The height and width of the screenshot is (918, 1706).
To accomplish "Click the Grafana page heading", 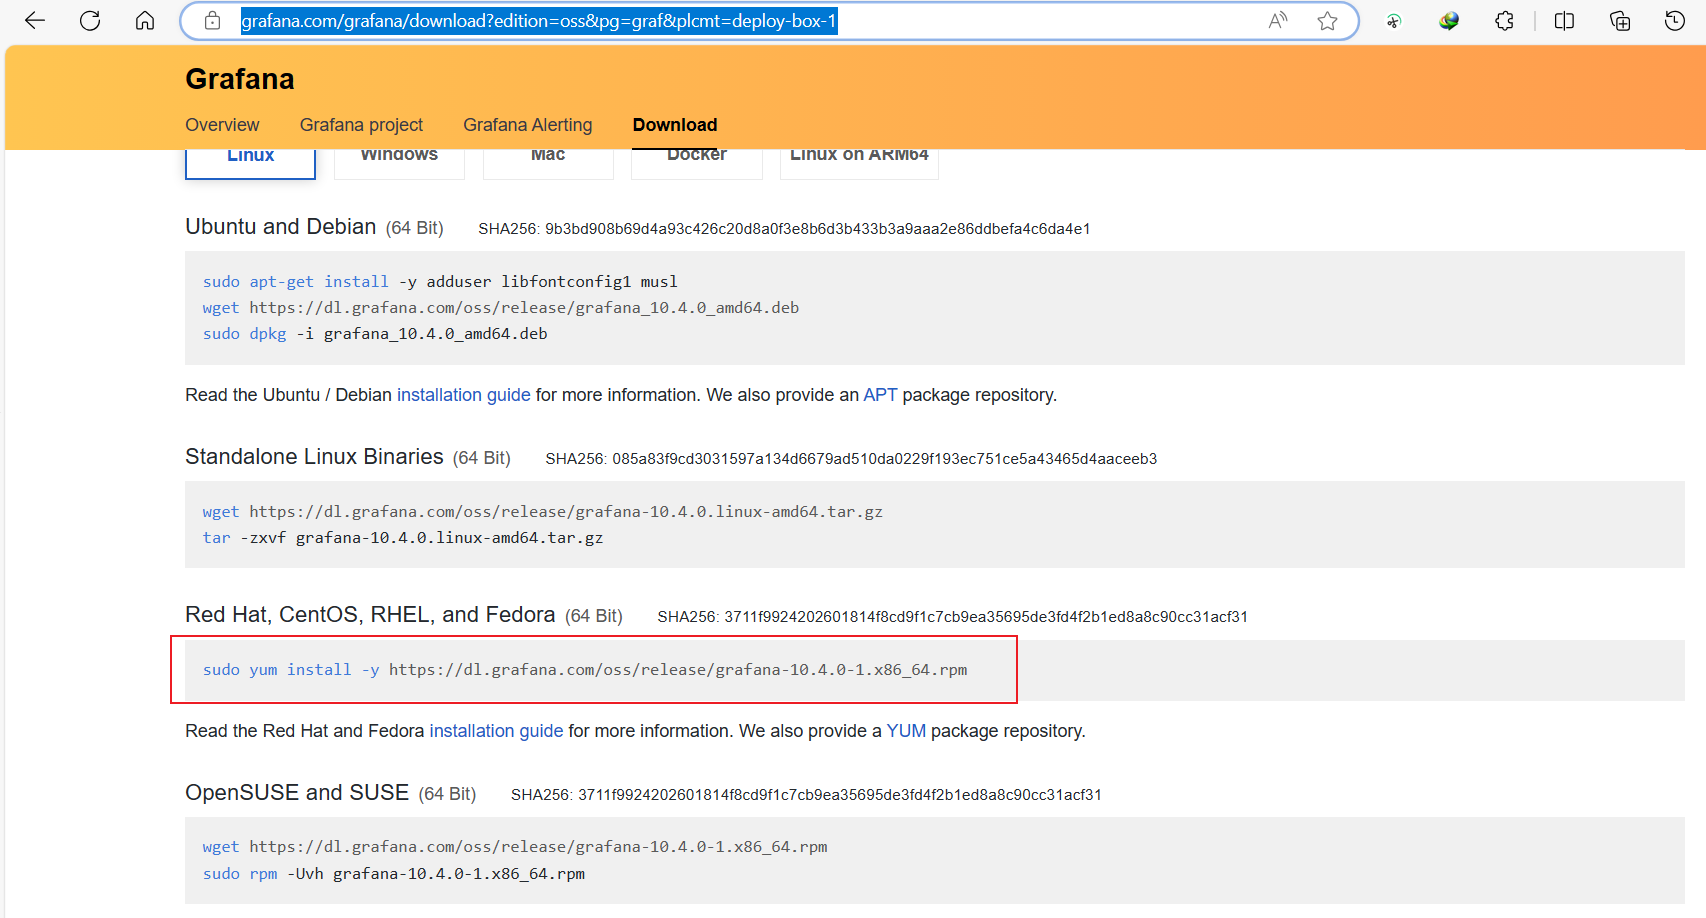I will pos(240,79).
